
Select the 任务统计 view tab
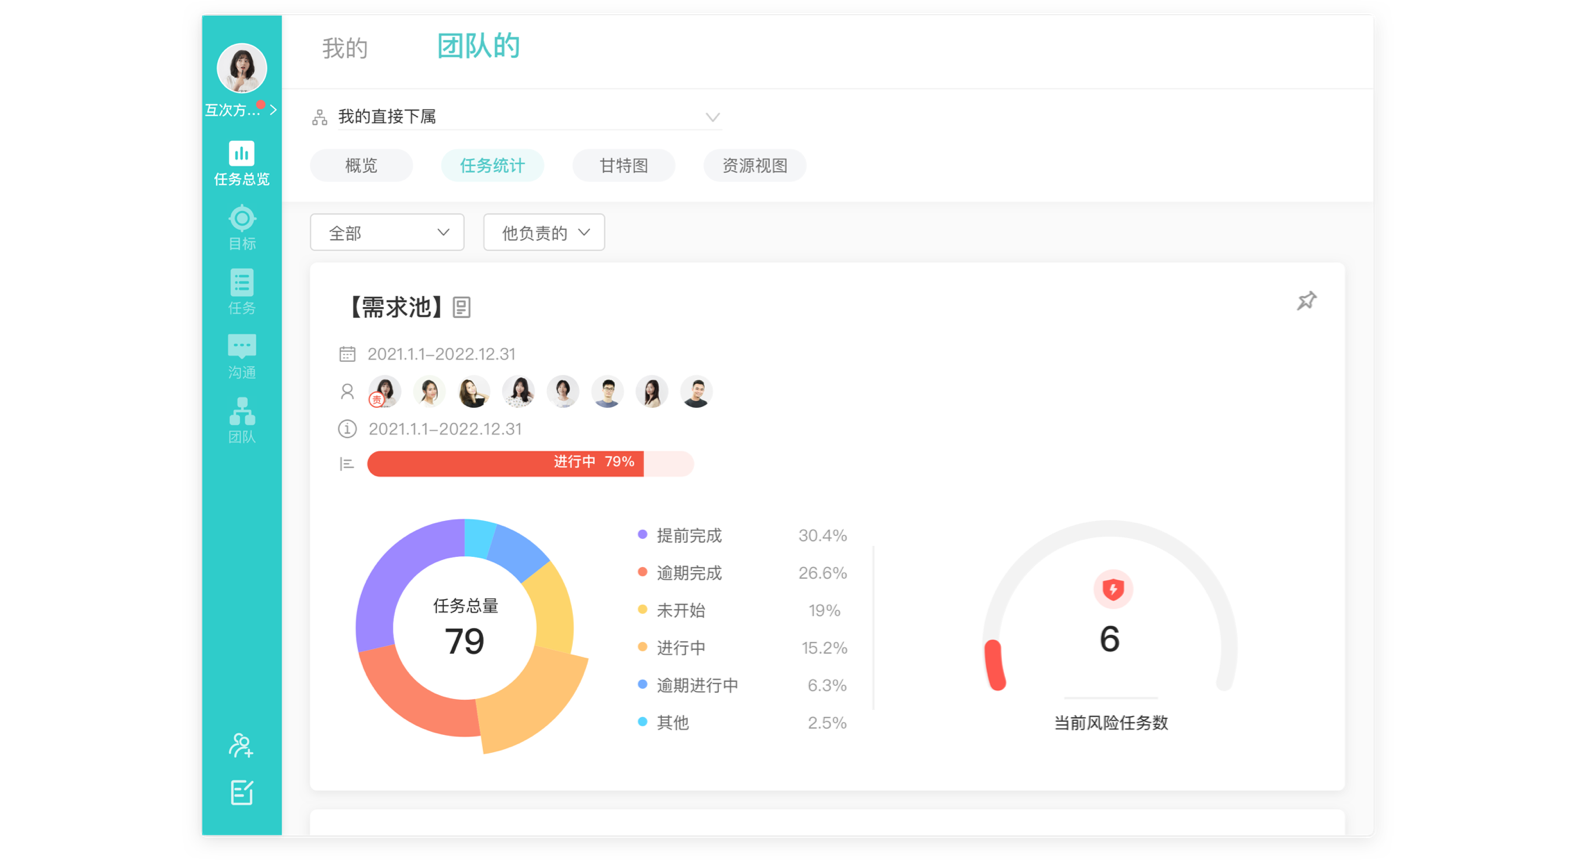[492, 166]
